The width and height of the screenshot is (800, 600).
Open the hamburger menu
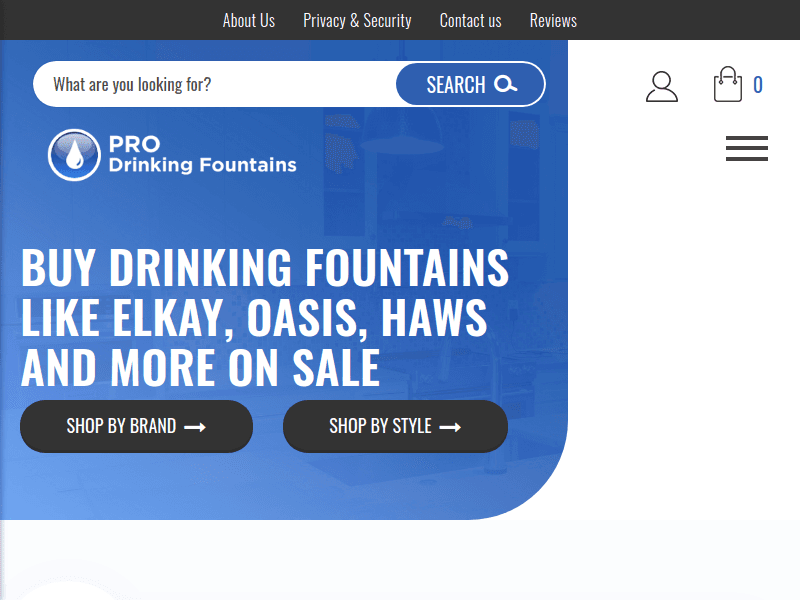coord(746,148)
